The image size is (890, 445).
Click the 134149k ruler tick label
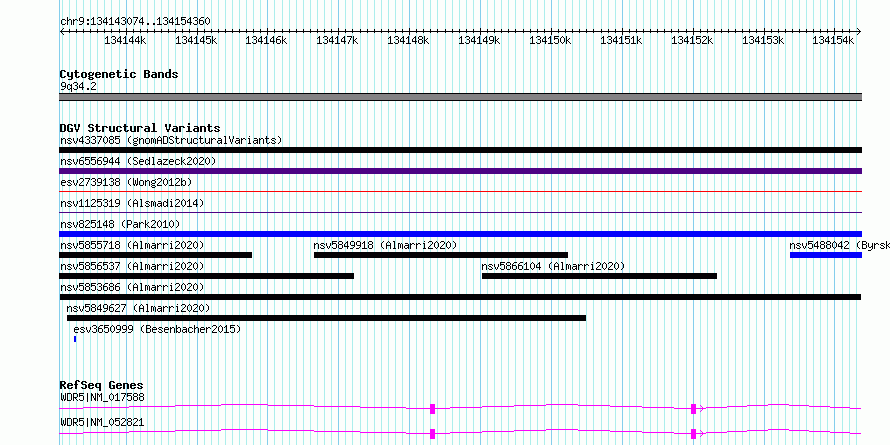(x=480, y=40)
